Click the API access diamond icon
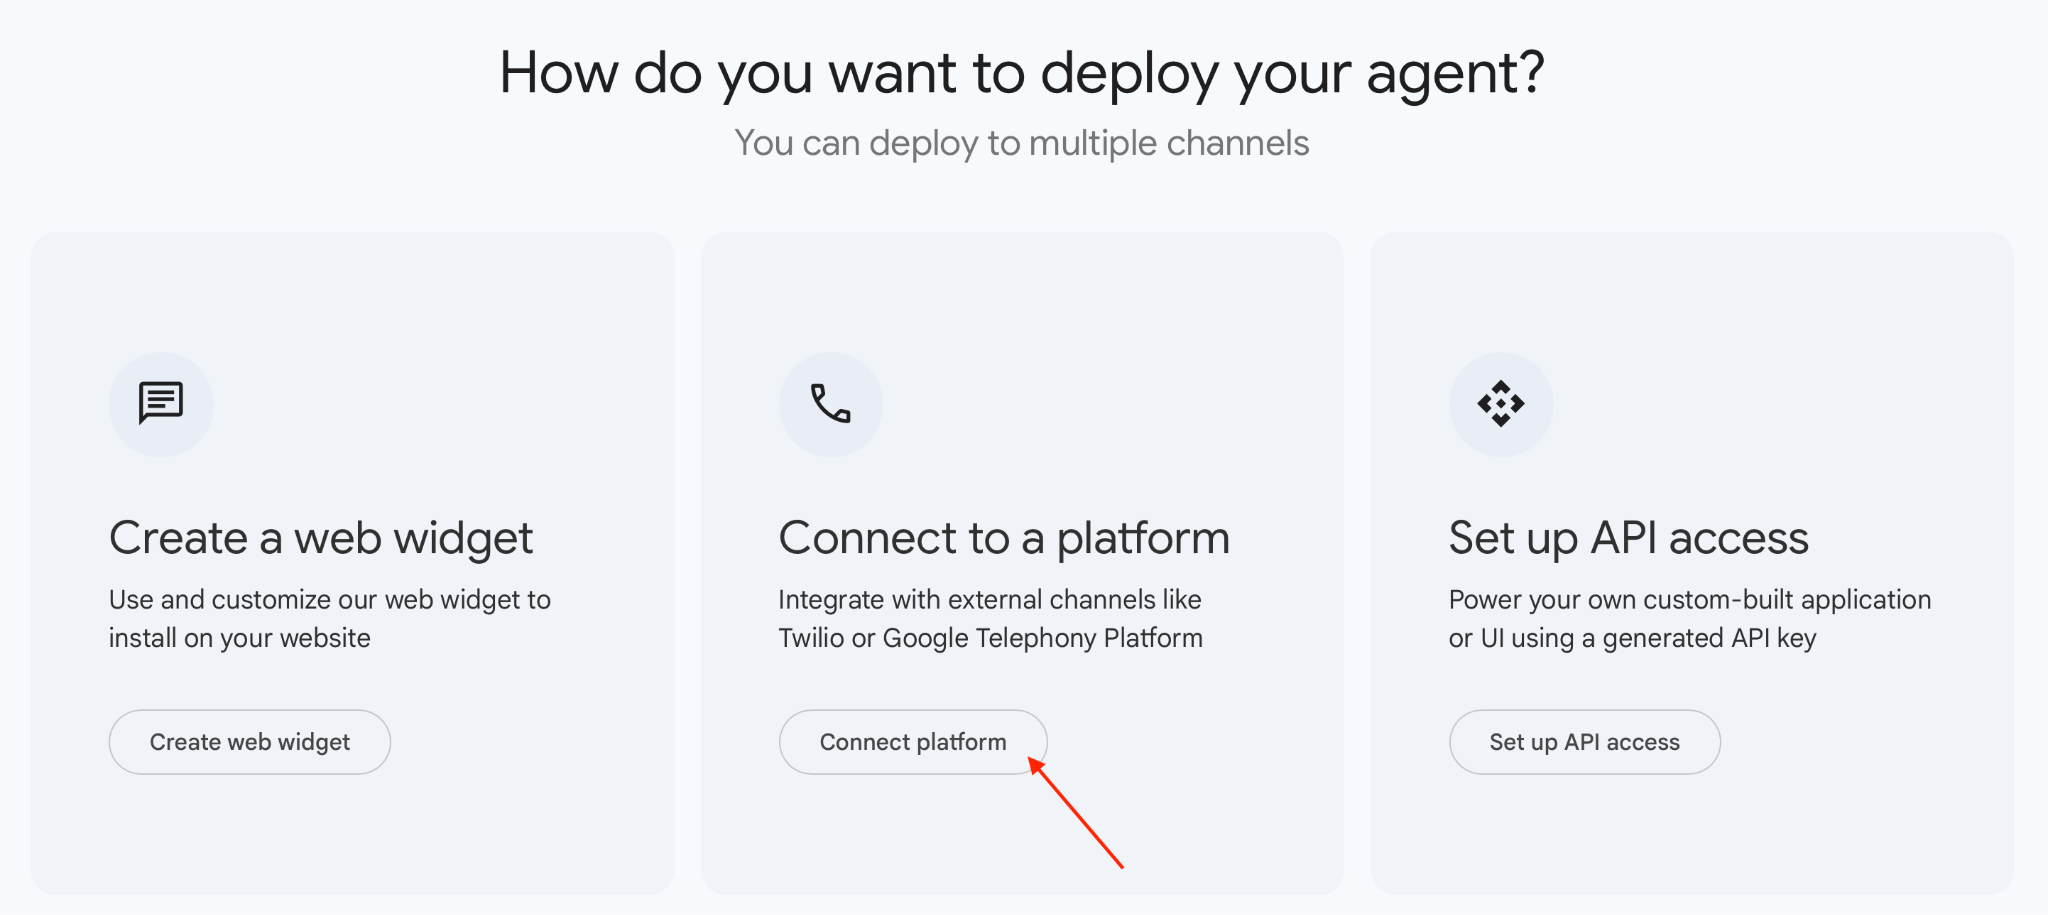Image resolution: width=2048 pixels, height=915 pixels. pyautogui.click(x=1501, y=404)
